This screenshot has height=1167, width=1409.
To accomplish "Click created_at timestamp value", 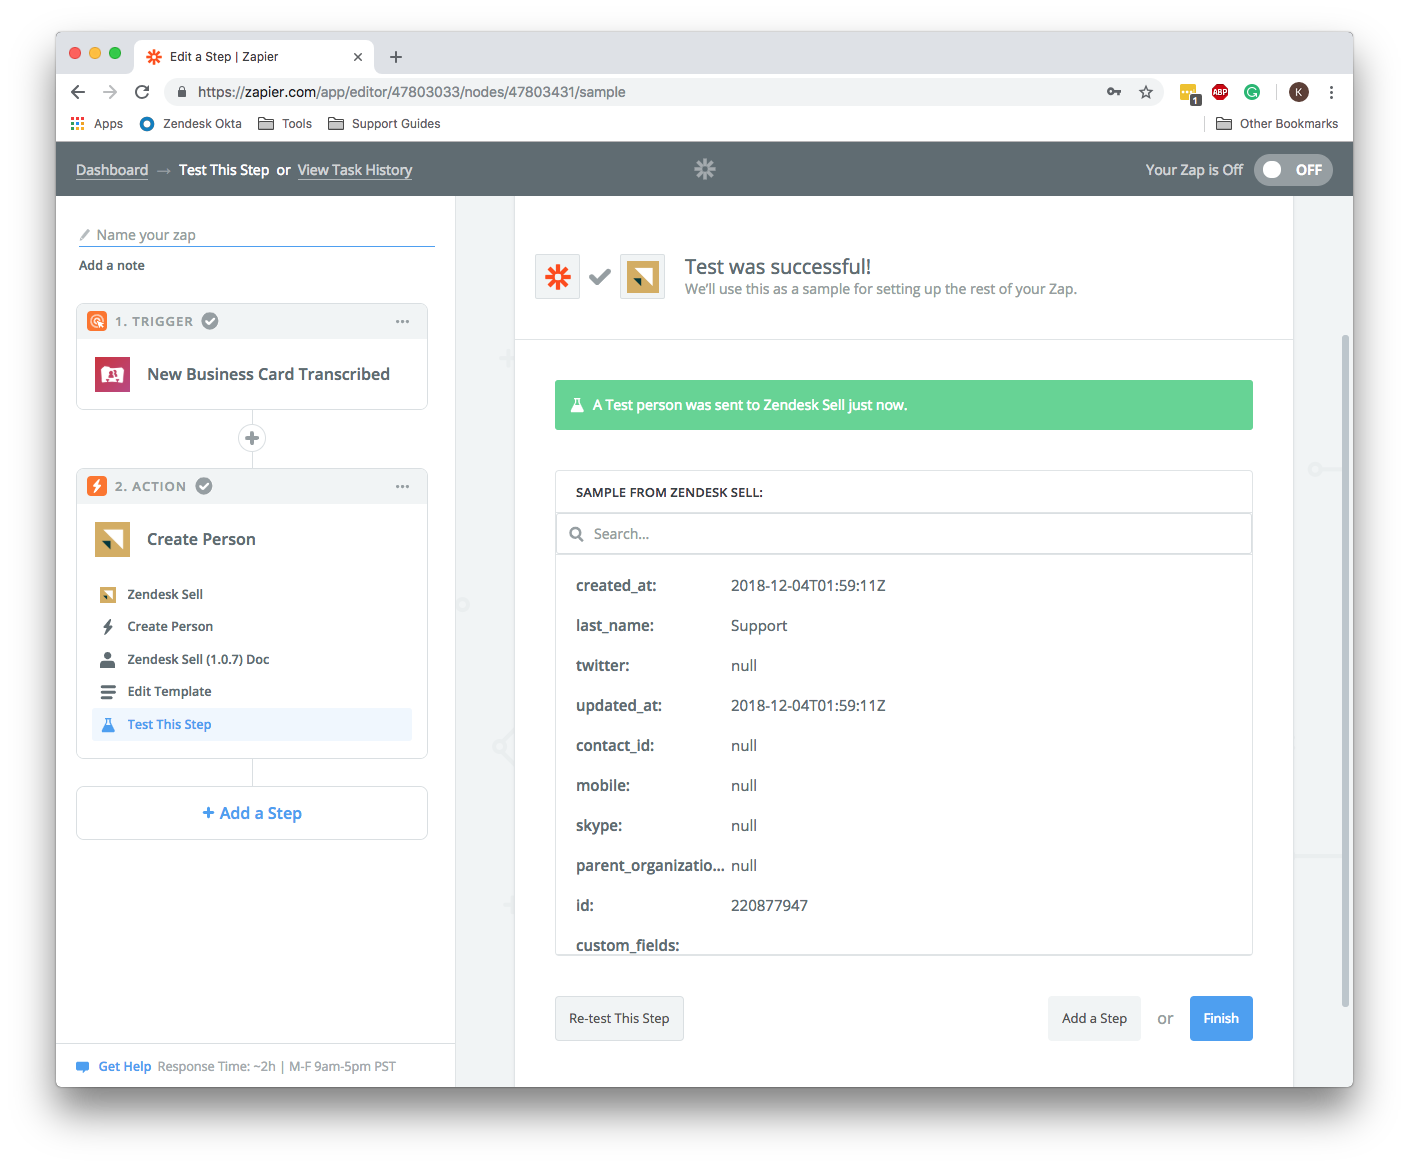I will click(808, 586).
